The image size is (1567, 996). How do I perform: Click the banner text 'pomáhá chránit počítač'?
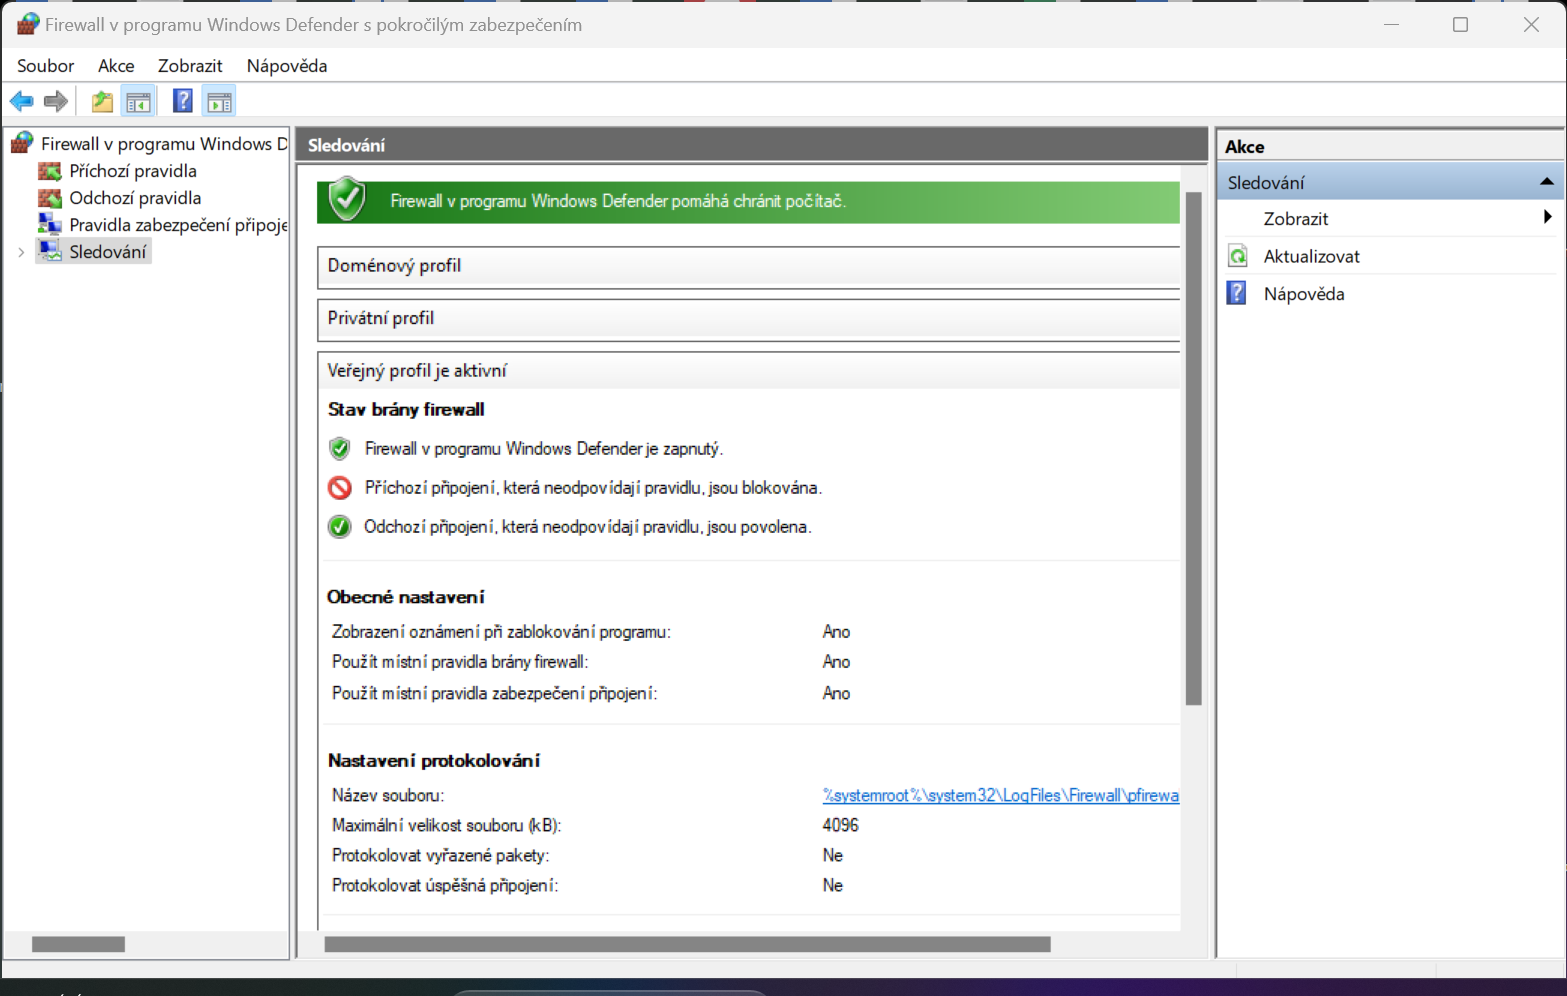(x=758, y=201)
